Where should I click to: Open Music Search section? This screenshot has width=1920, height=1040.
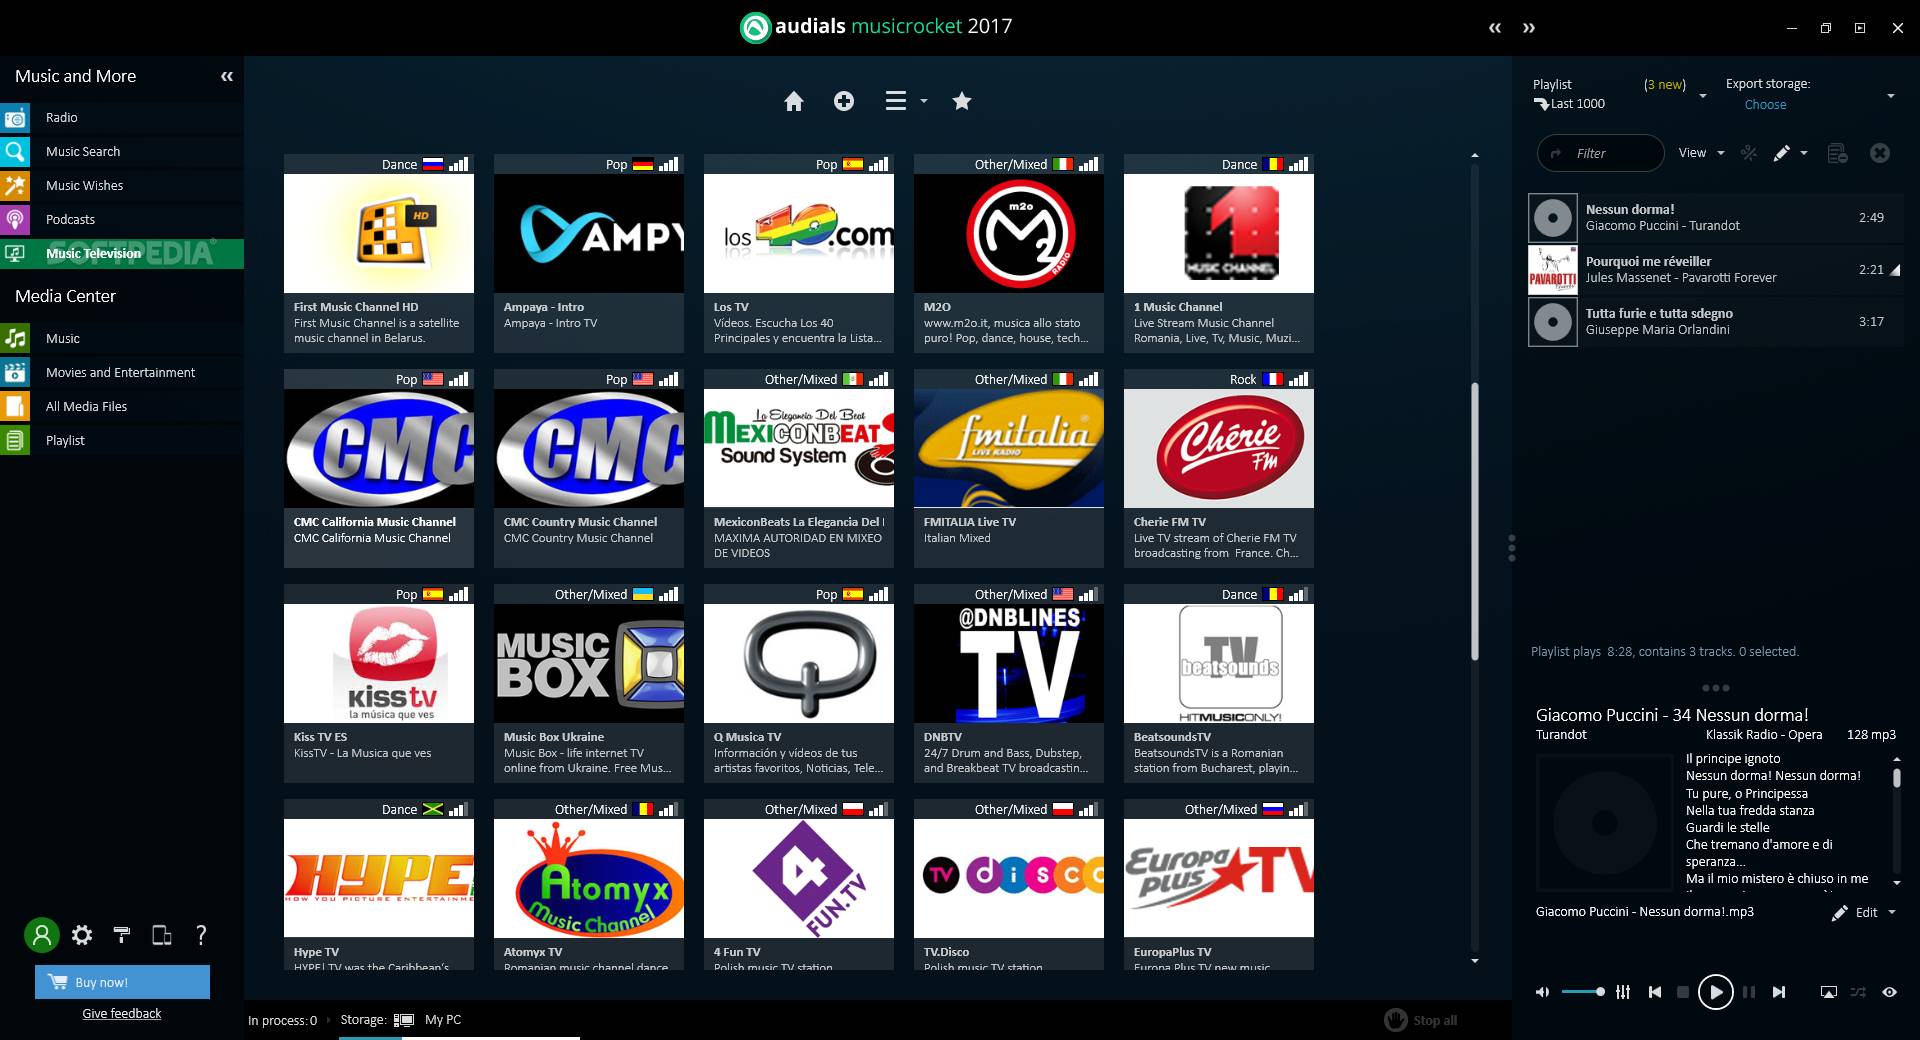(x=122, y=151)
